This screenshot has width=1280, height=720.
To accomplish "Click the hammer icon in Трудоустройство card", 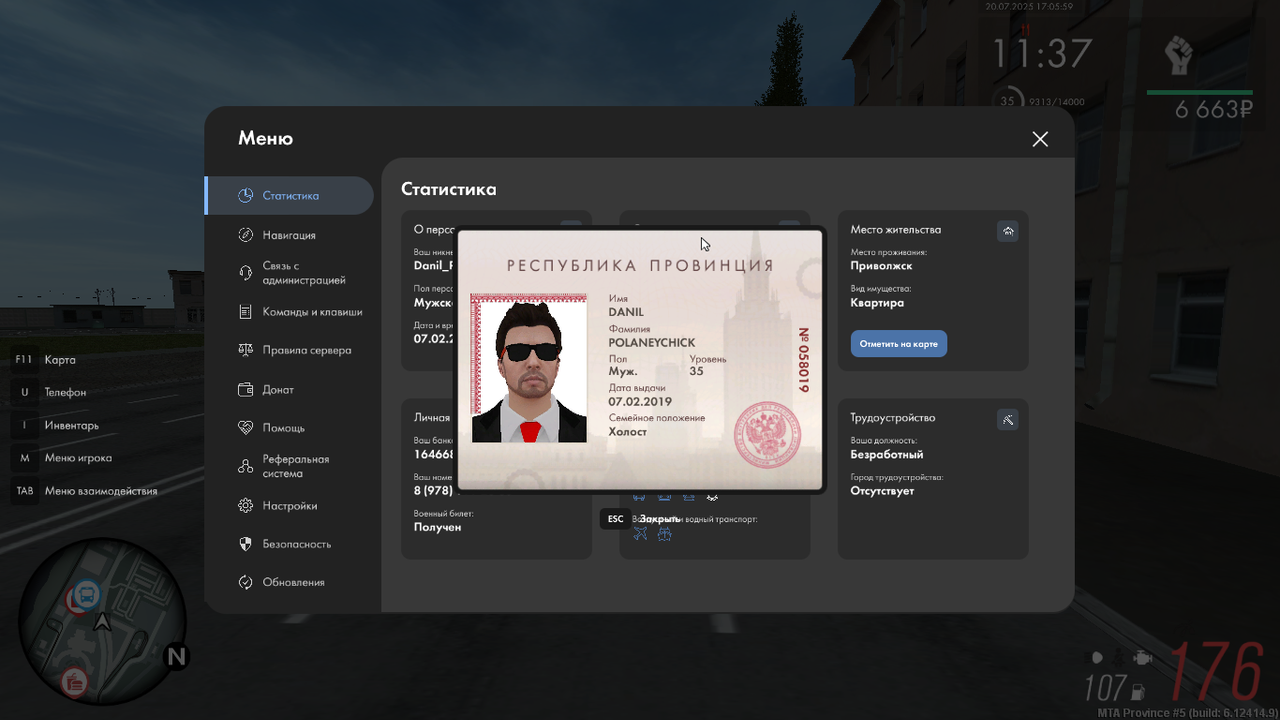I will pos(1008,419).
